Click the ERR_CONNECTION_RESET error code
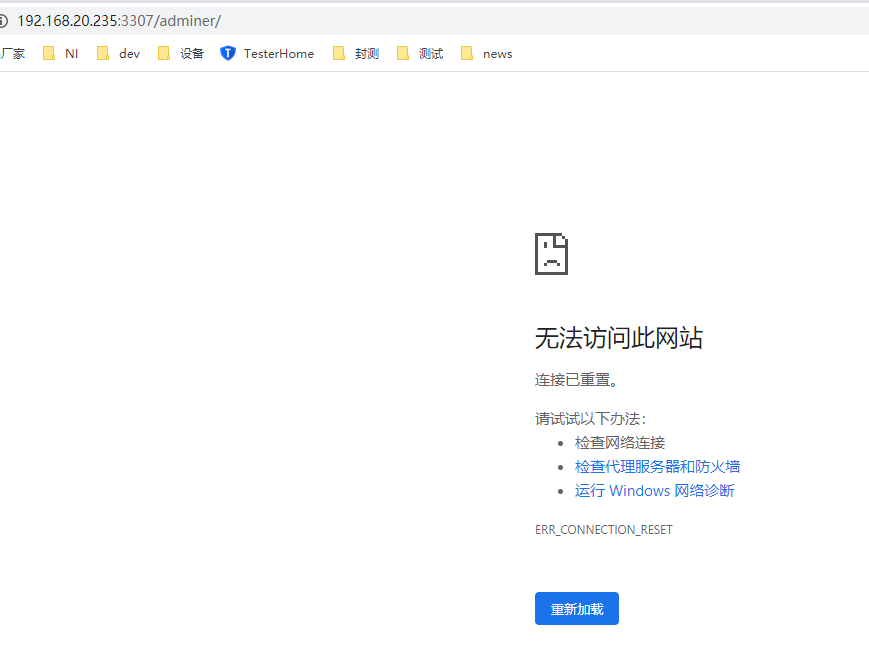Image resolution: width=869 pixels, height=647 pixels. [603, 530]
